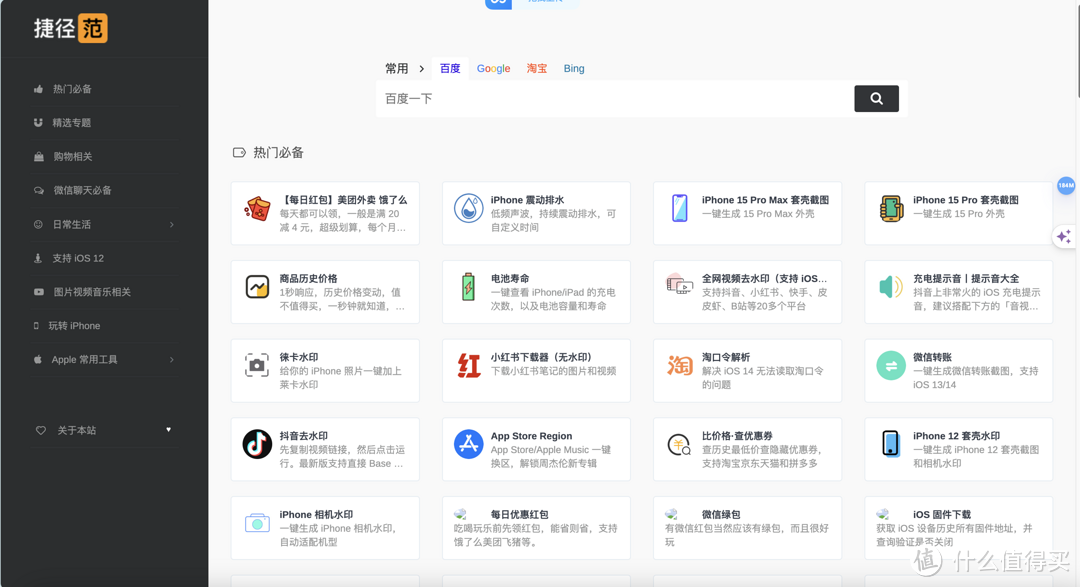Open the 每日优惠红包 card title

tap(519, 515)
